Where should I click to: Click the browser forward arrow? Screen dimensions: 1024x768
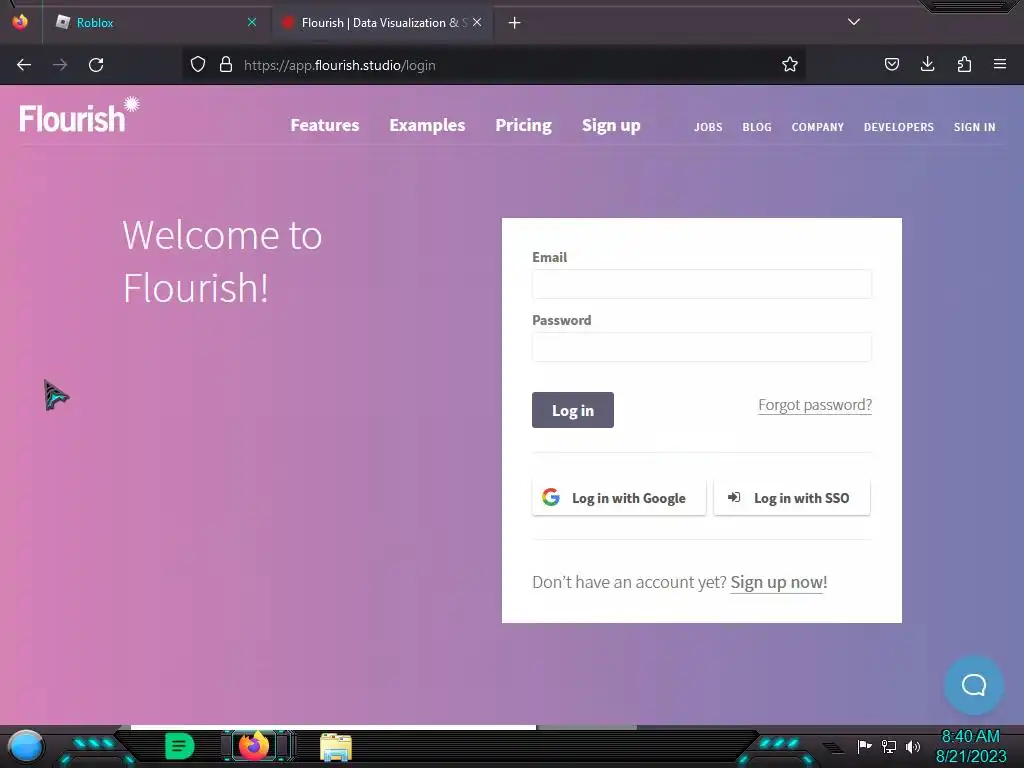[60, 65]
